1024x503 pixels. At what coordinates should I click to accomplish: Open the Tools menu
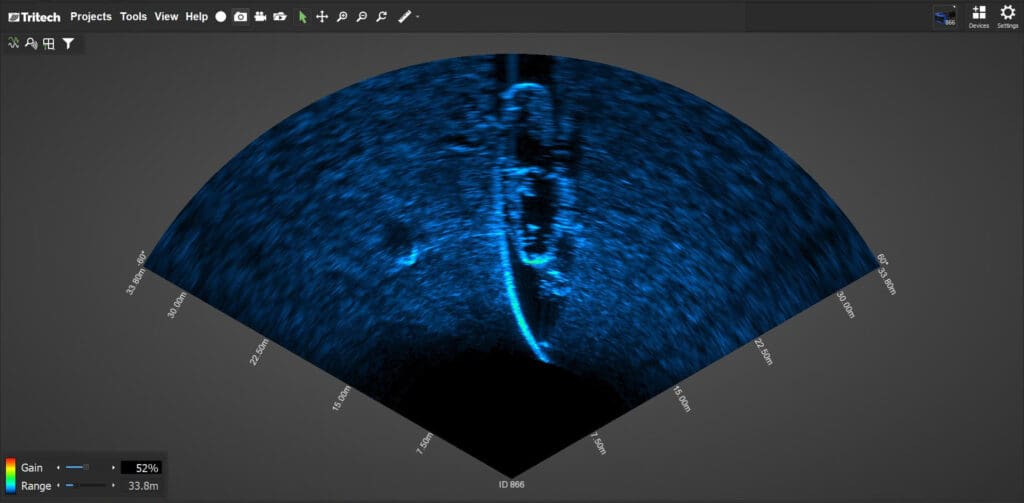point(133,17)
